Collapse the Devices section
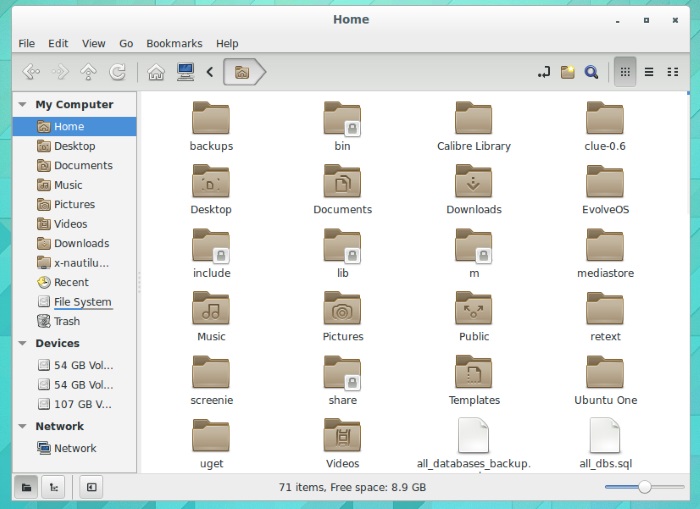Screen dimensions: 700x509 22,343
